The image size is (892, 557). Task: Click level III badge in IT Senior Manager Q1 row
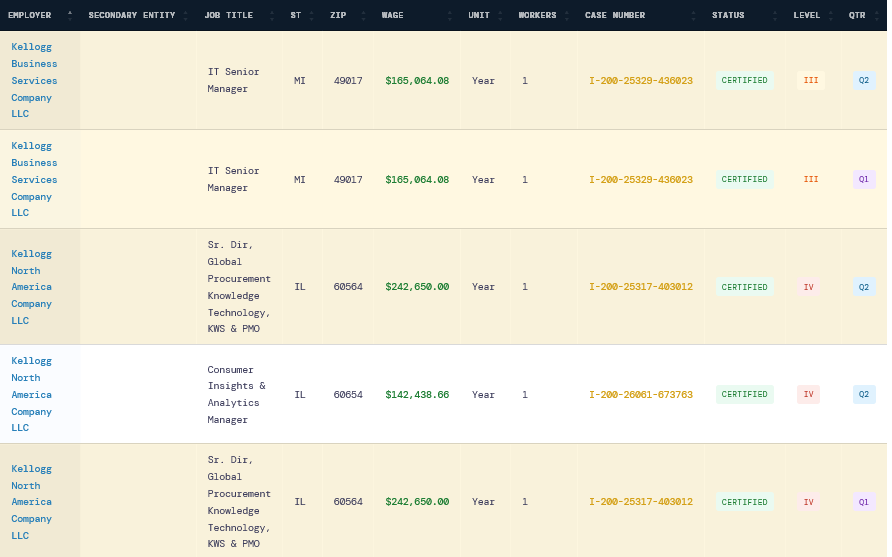pyautogui.click(x=811, y=179)
